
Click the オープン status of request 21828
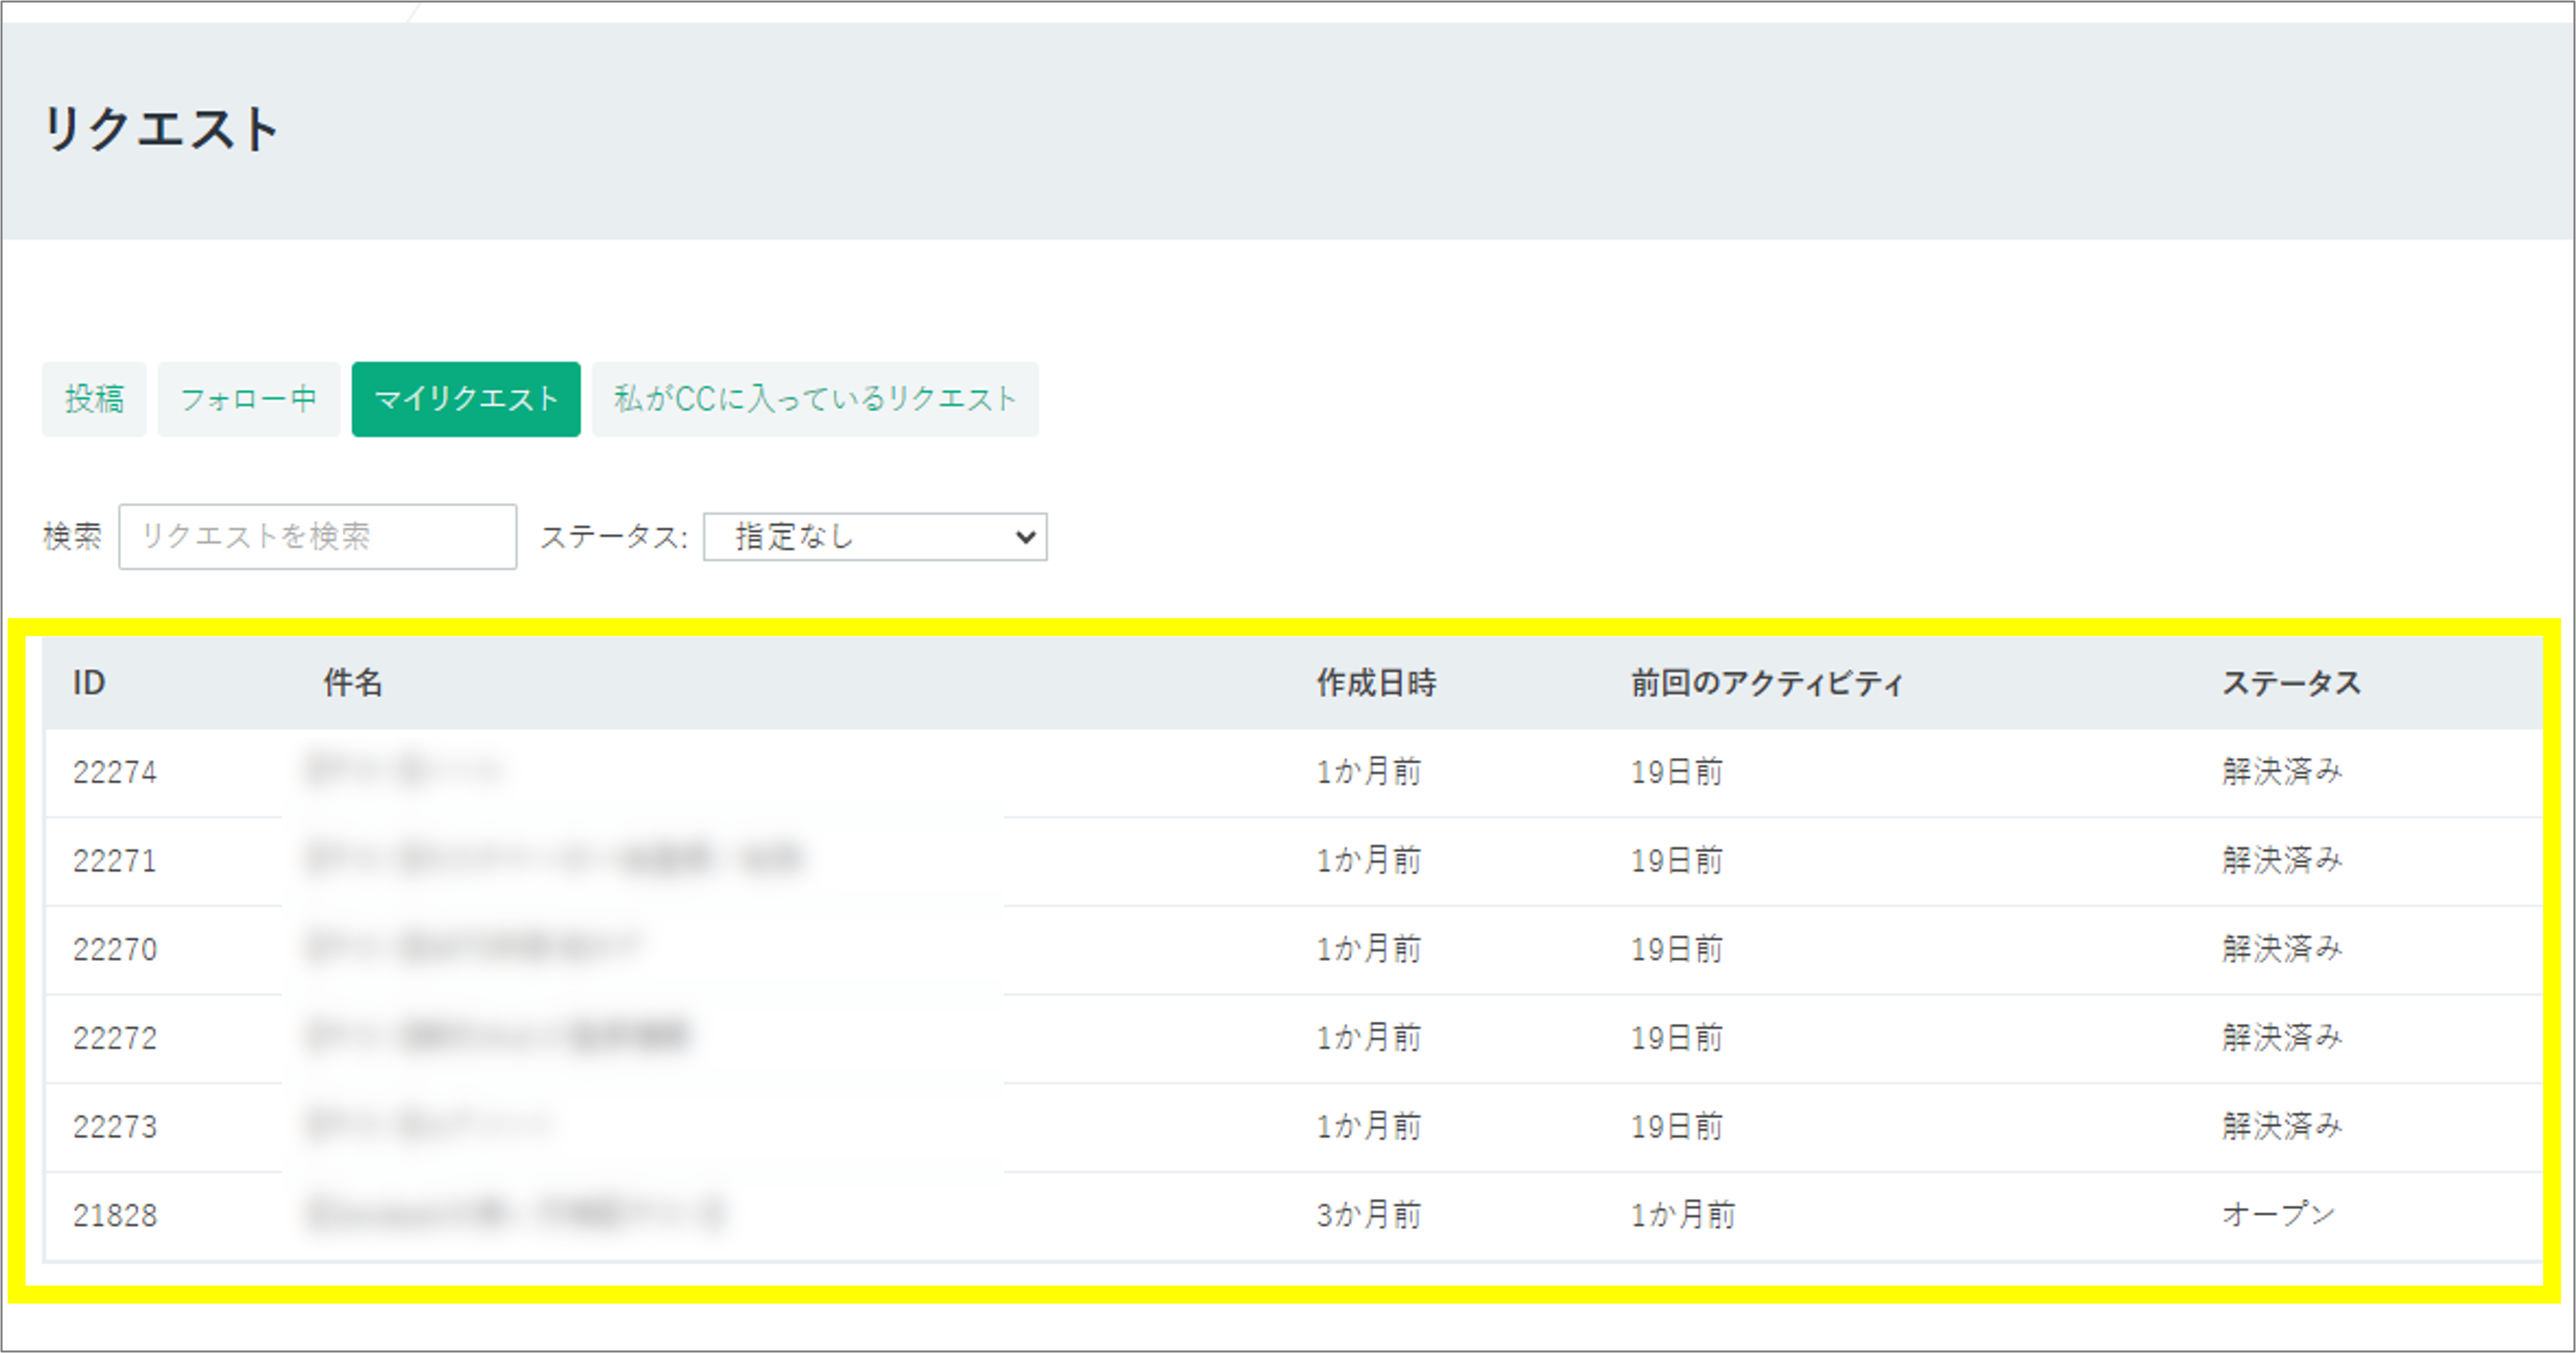[2278, 1215]
